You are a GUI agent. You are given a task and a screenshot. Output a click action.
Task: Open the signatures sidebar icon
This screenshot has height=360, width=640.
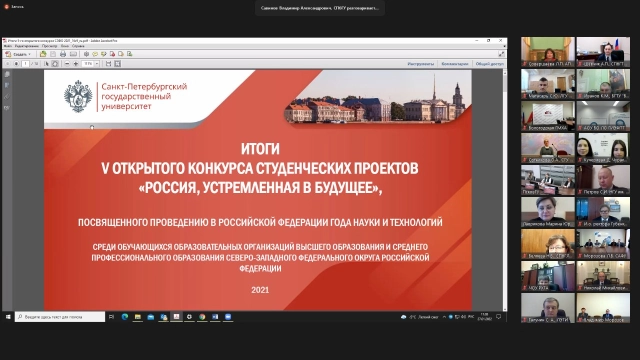point(7,108)
